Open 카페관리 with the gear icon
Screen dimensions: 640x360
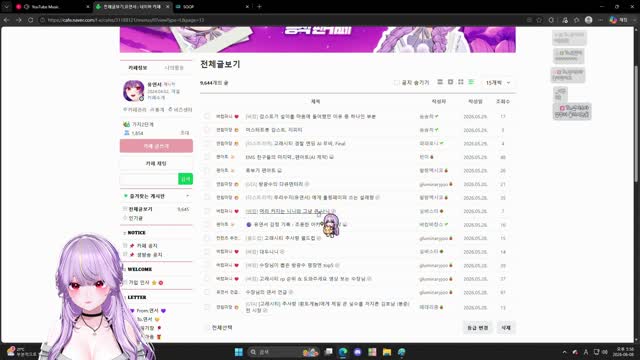pyautogui.click(x=135, y=110)
